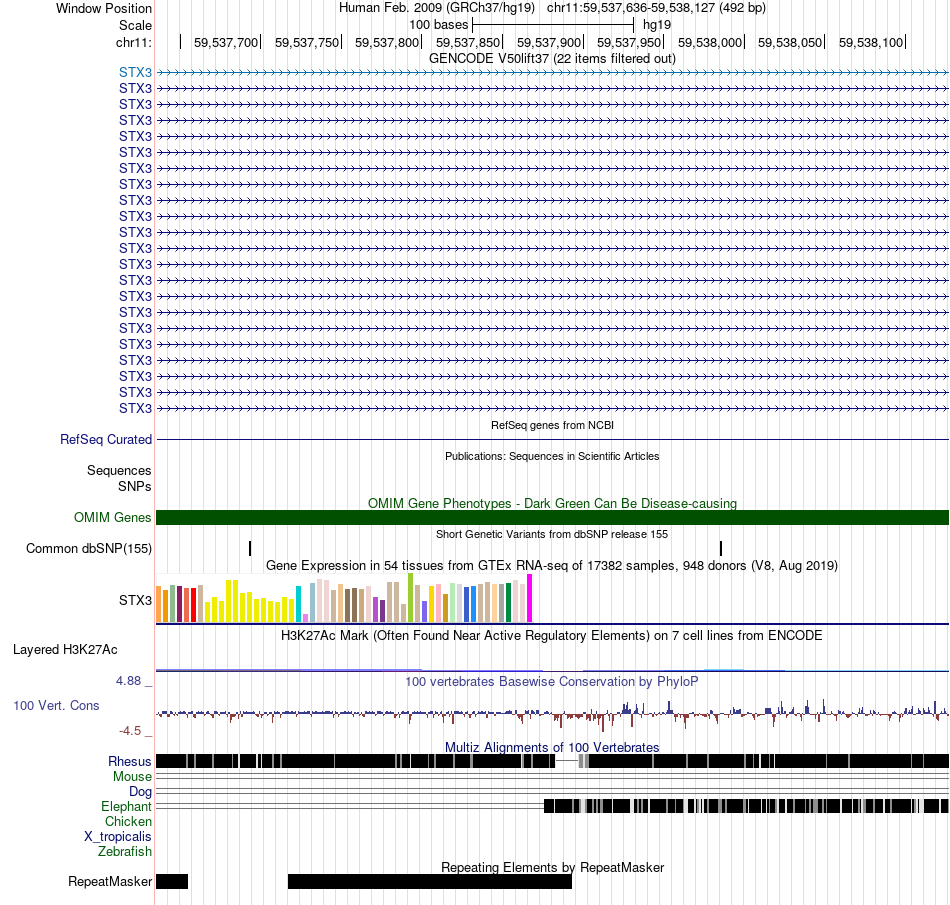Click the X_tropicalis species label
Viewport: 950px width, 905px height.
pos(118,837)
